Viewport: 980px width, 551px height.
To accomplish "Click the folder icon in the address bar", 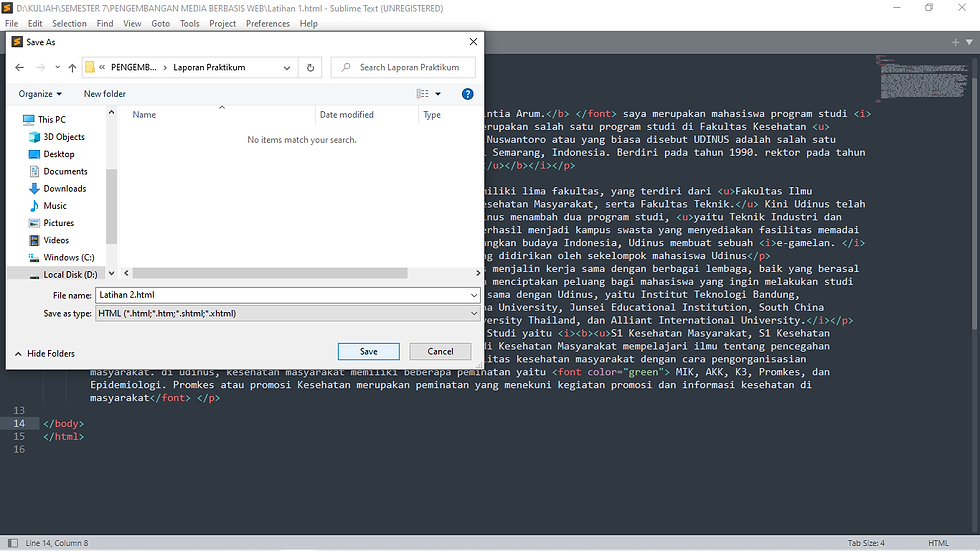I will 90,67.
